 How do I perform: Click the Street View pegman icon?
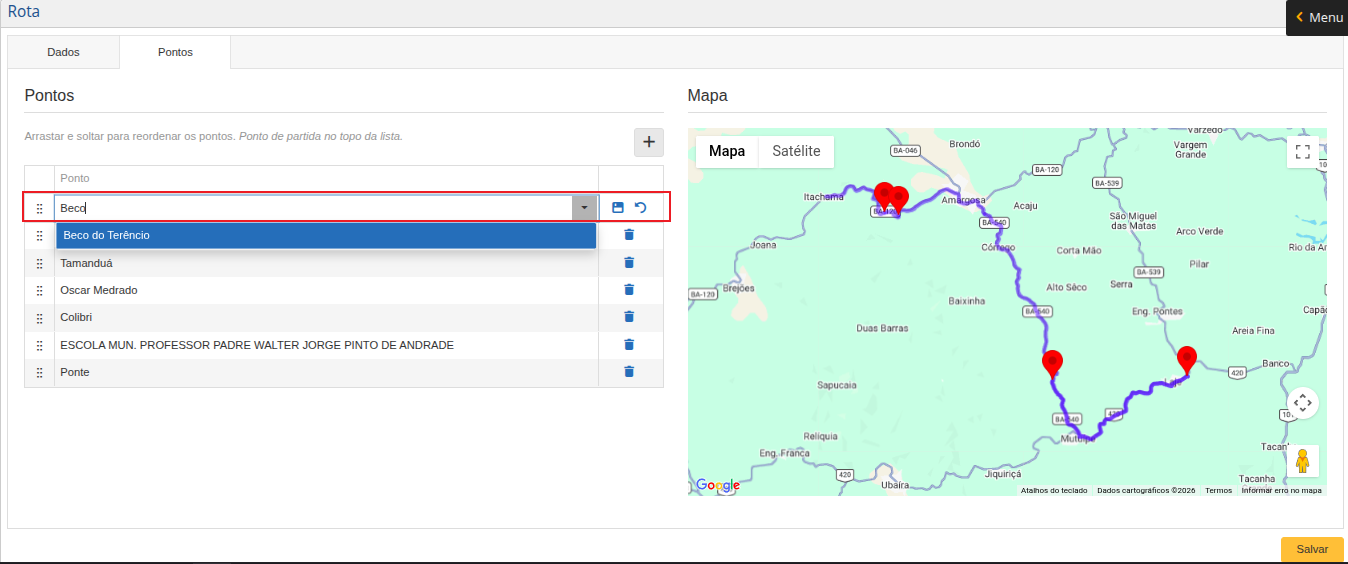click(x=1302, y=461)
